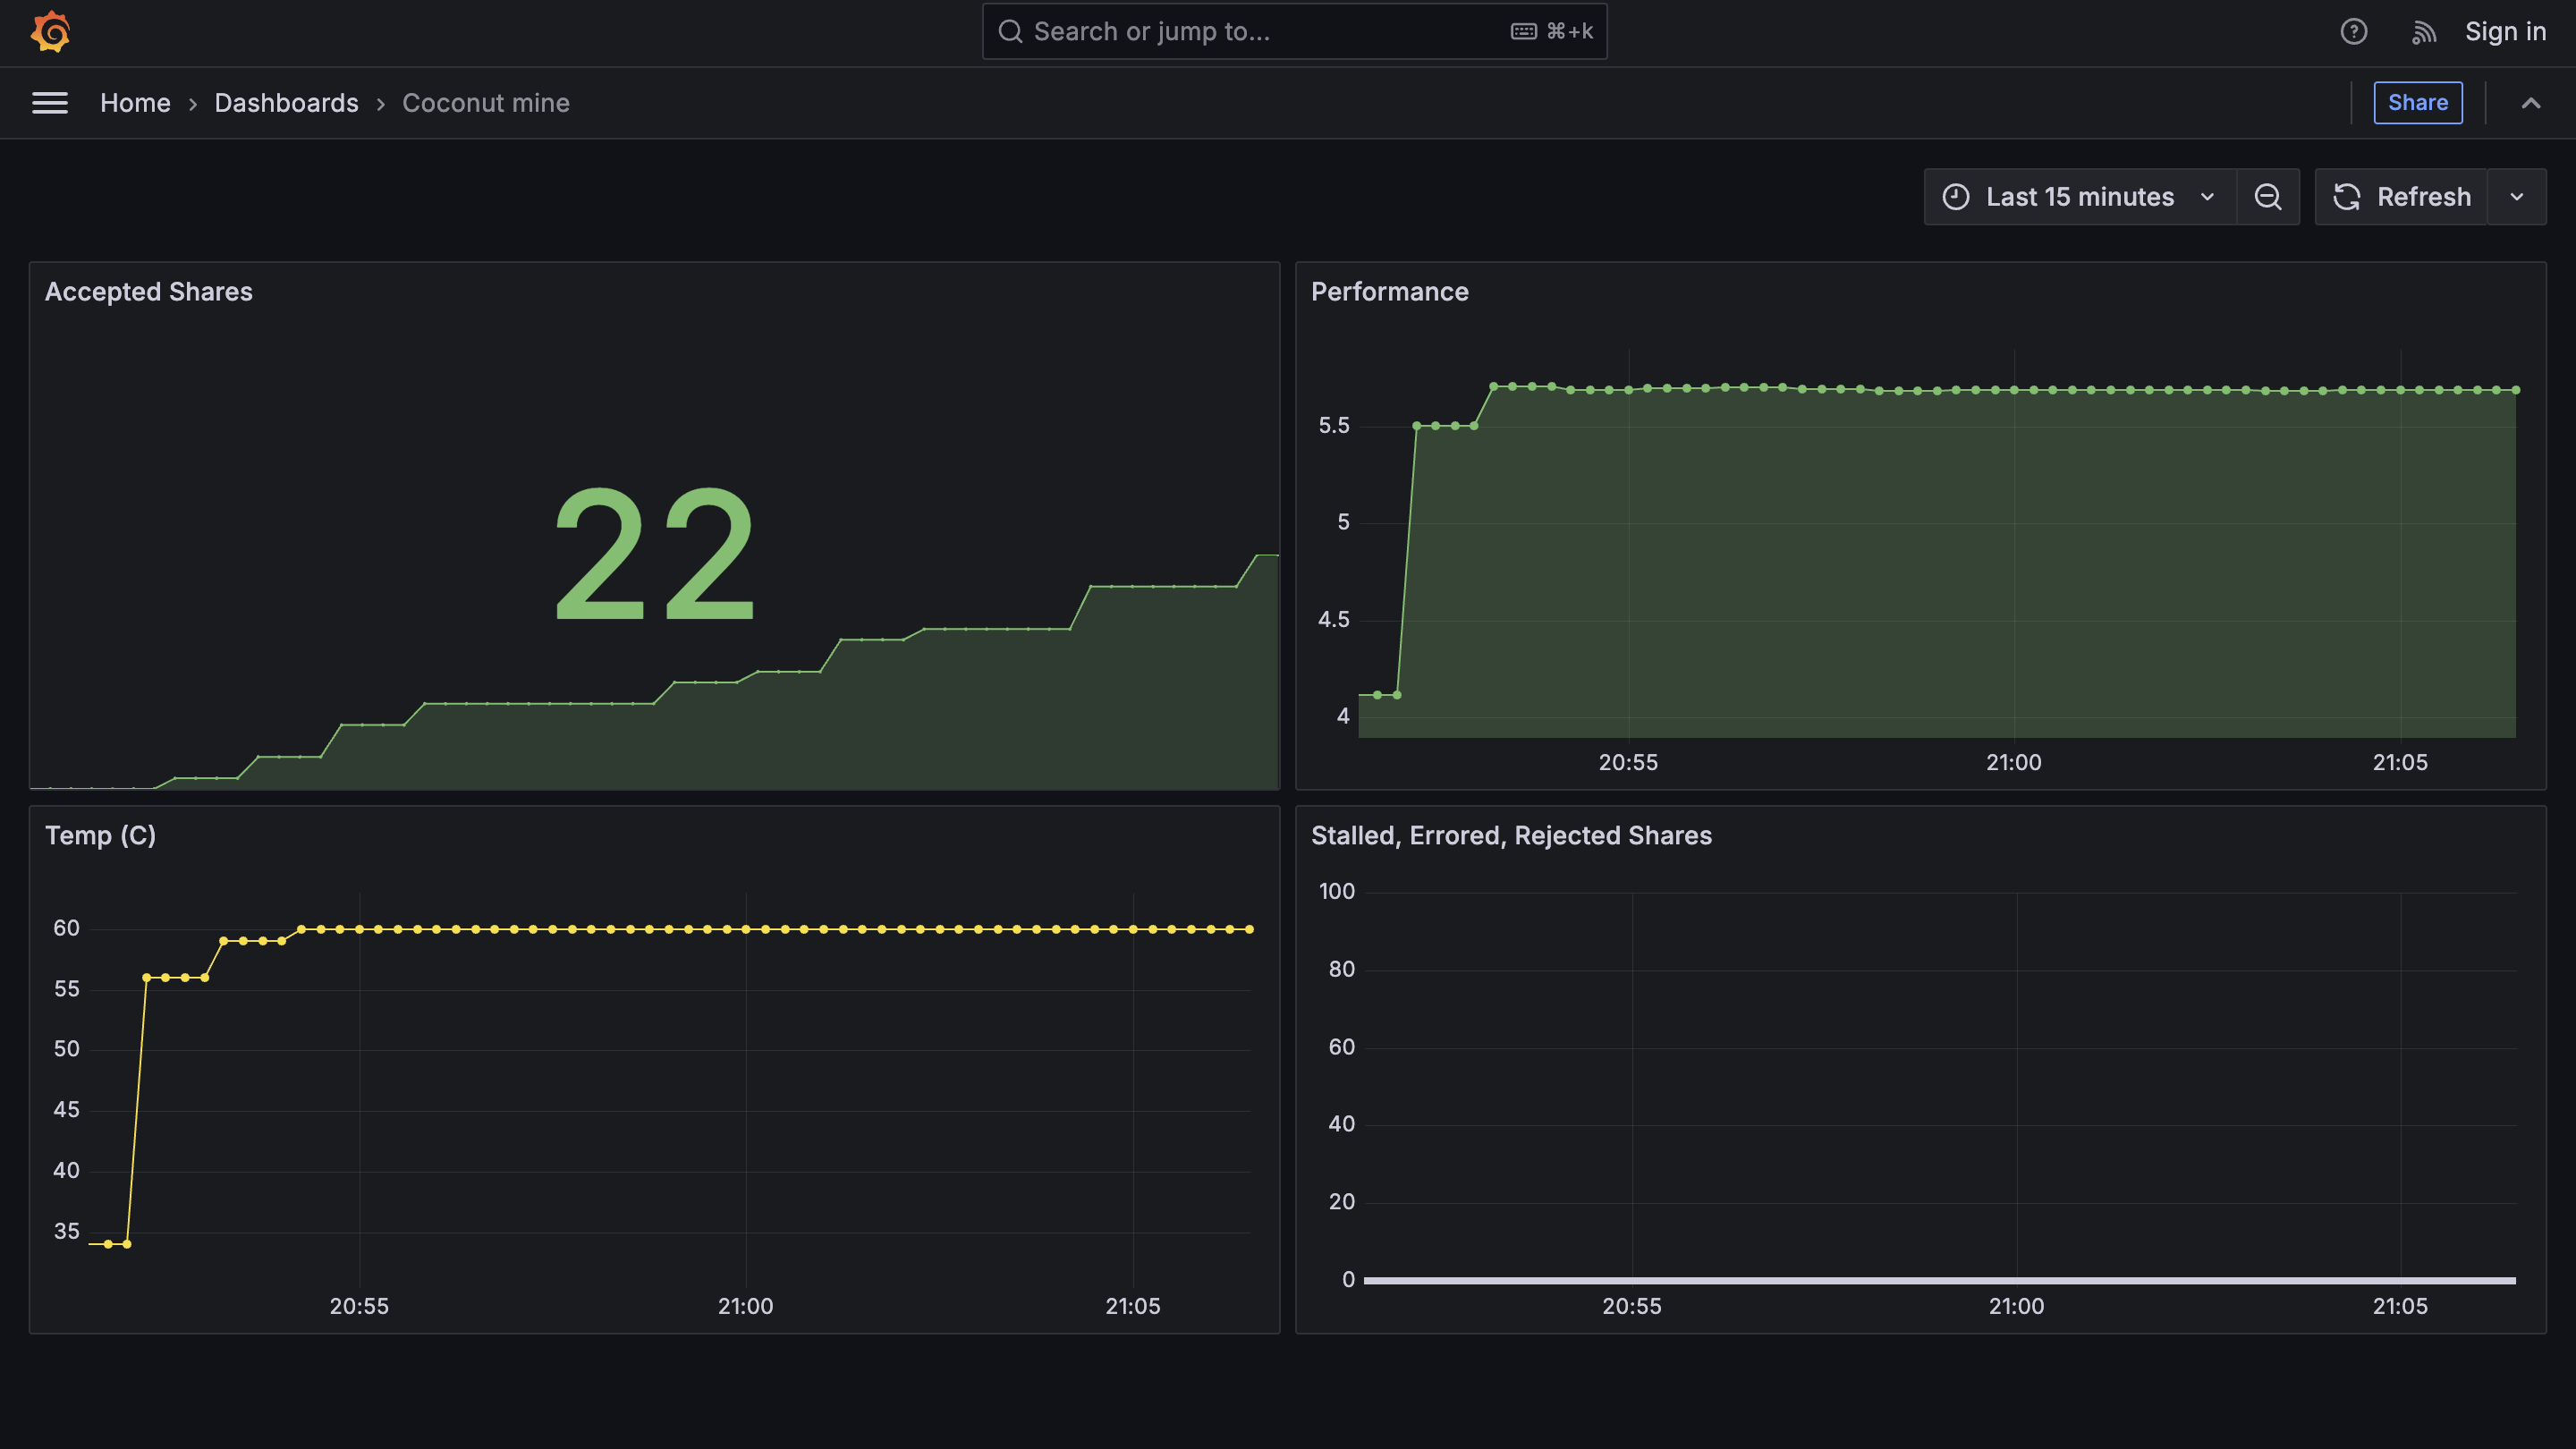
Task: Open the help question mark icon
Action: pos(2354,31)
